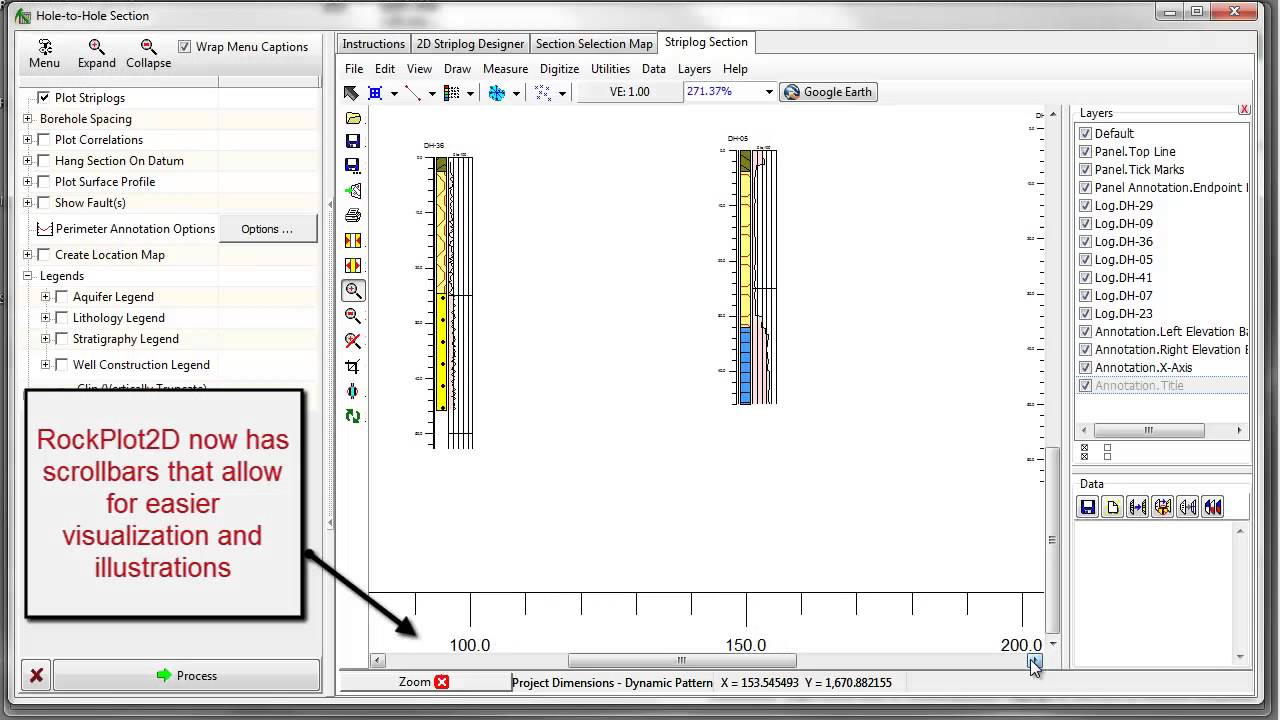
Task: Expand the Borehole Spacing node
Action: pos(28,119)
